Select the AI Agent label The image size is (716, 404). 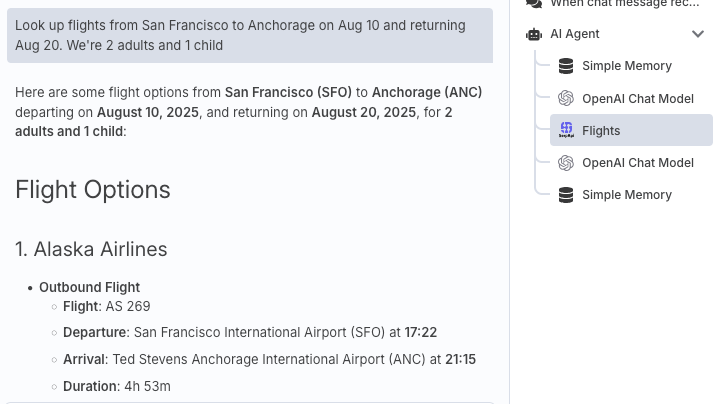coord(575,34)
